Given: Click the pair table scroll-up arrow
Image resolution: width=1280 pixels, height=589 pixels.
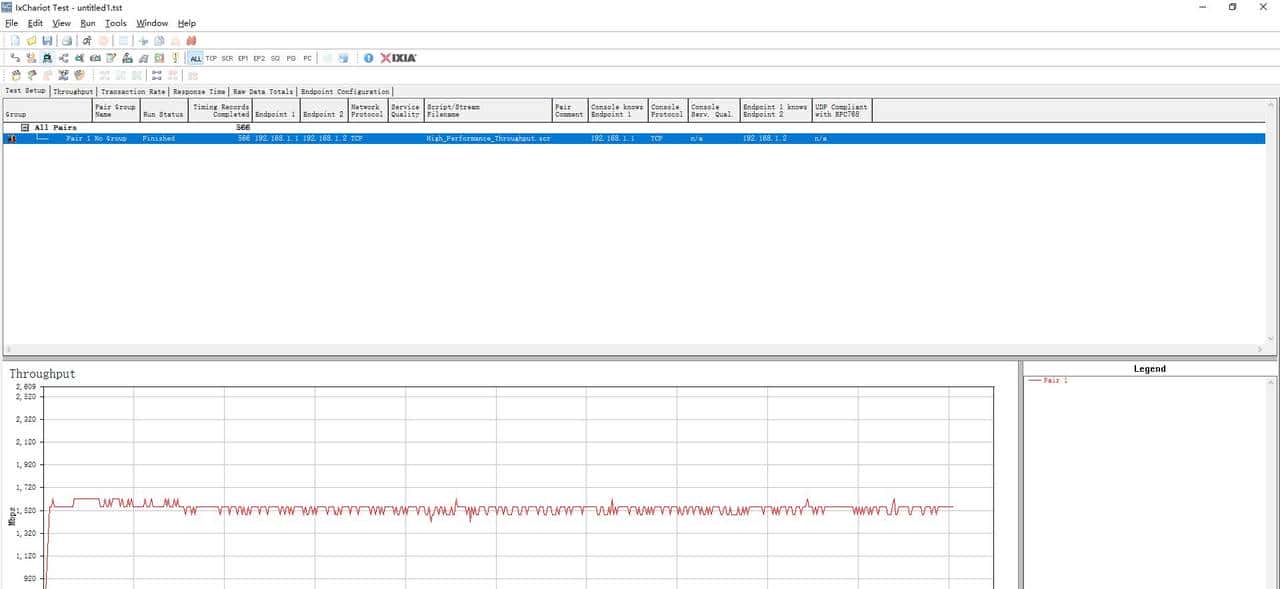Looking at the screenshot, I should pyautogui.click(x=1271, y=104).
